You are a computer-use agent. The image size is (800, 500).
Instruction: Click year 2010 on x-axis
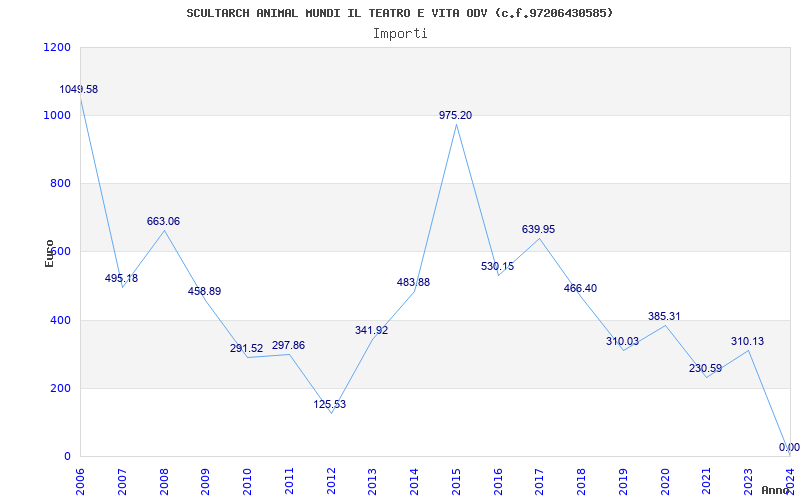[247, 482]
